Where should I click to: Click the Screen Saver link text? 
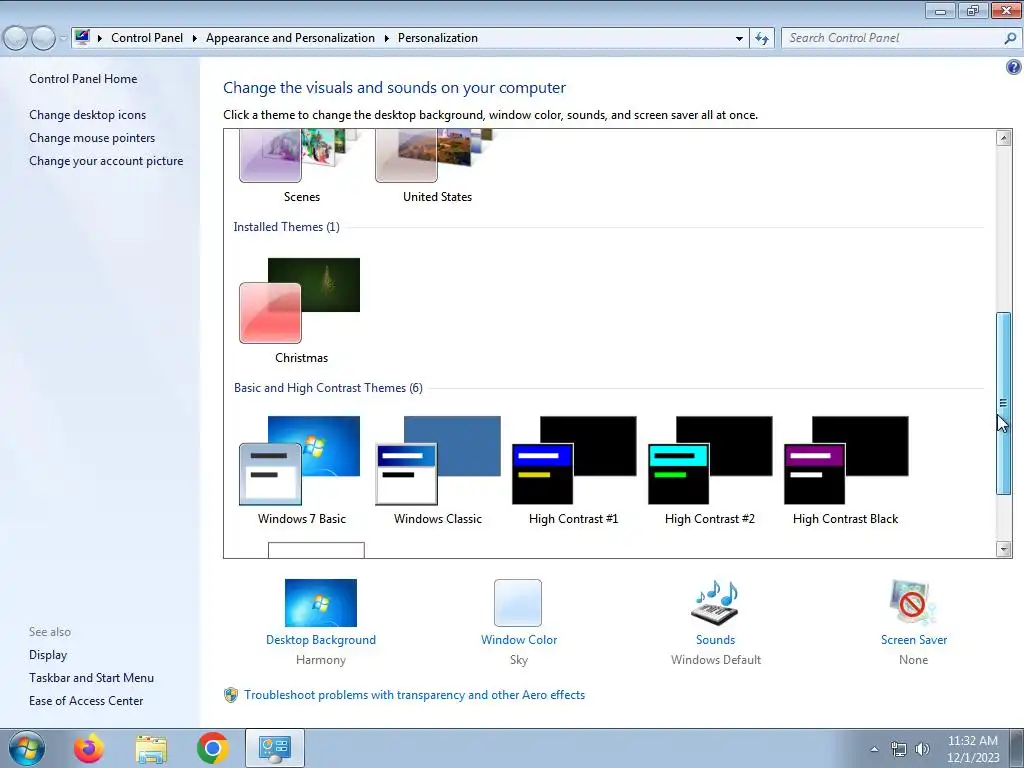(x=914, y=640)
